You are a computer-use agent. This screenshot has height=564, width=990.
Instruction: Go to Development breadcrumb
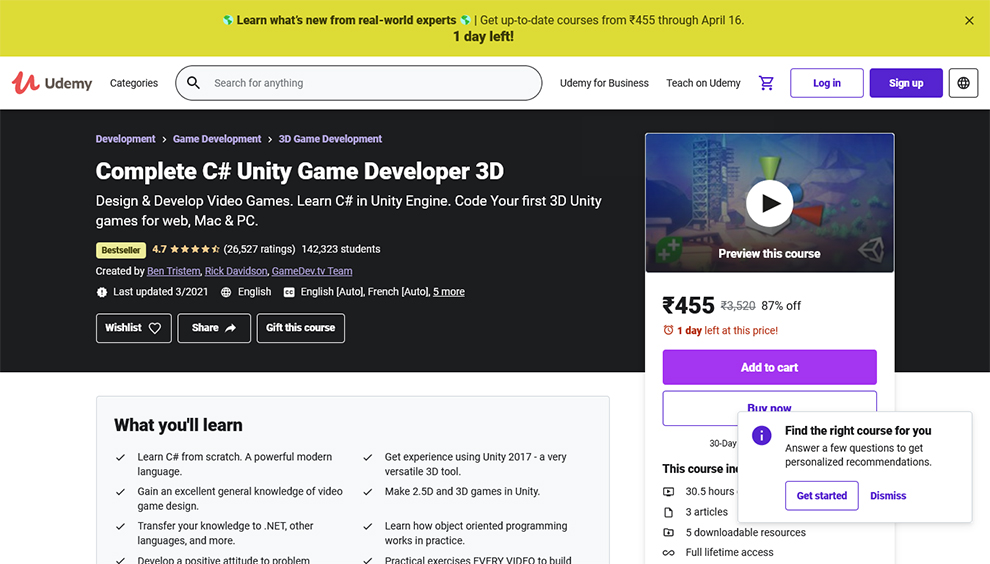125,139
